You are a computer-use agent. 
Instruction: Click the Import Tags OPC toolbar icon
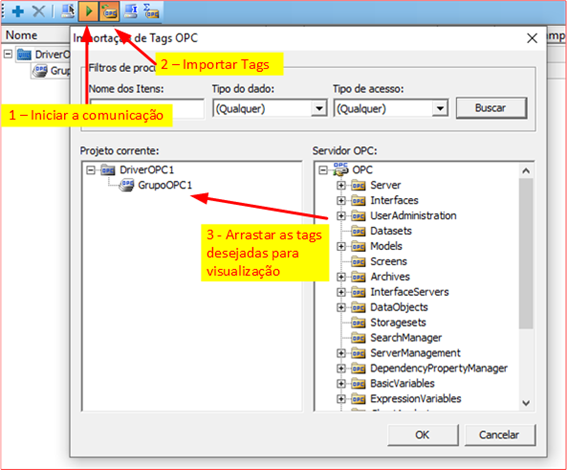(110, 12)
